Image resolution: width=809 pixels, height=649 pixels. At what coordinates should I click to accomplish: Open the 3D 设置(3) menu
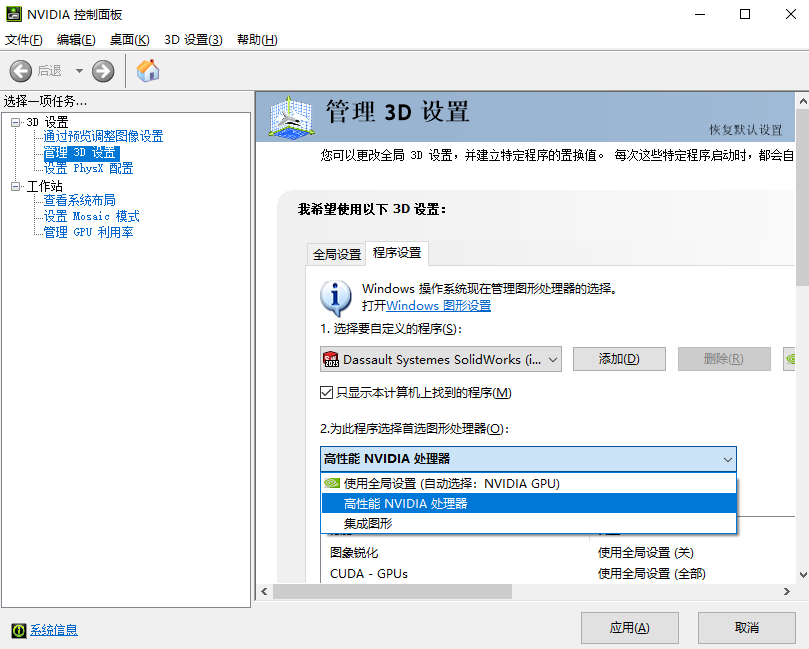click(193, 40)
